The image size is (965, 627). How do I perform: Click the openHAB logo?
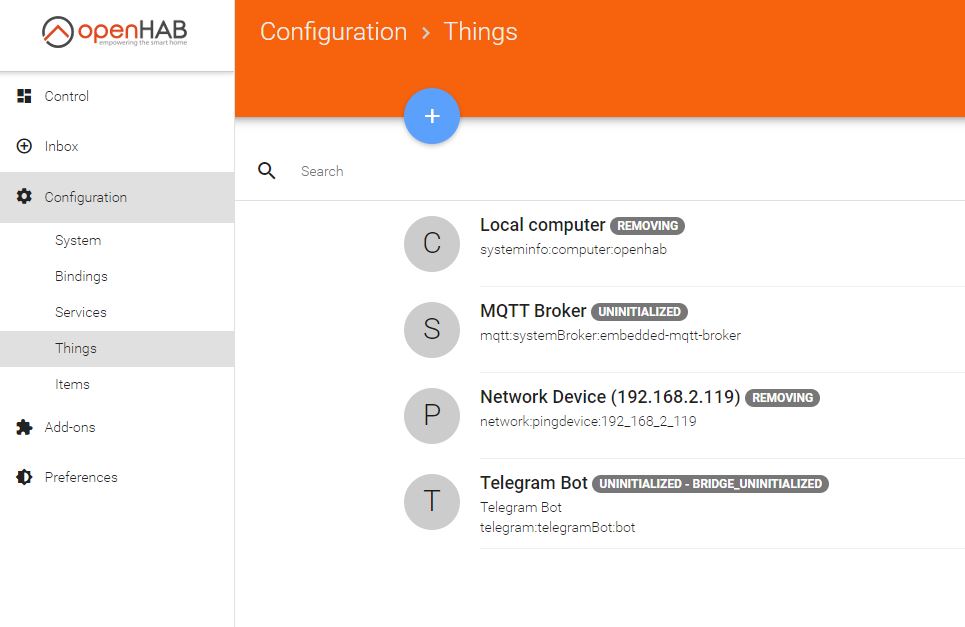[x=114, y=32]
